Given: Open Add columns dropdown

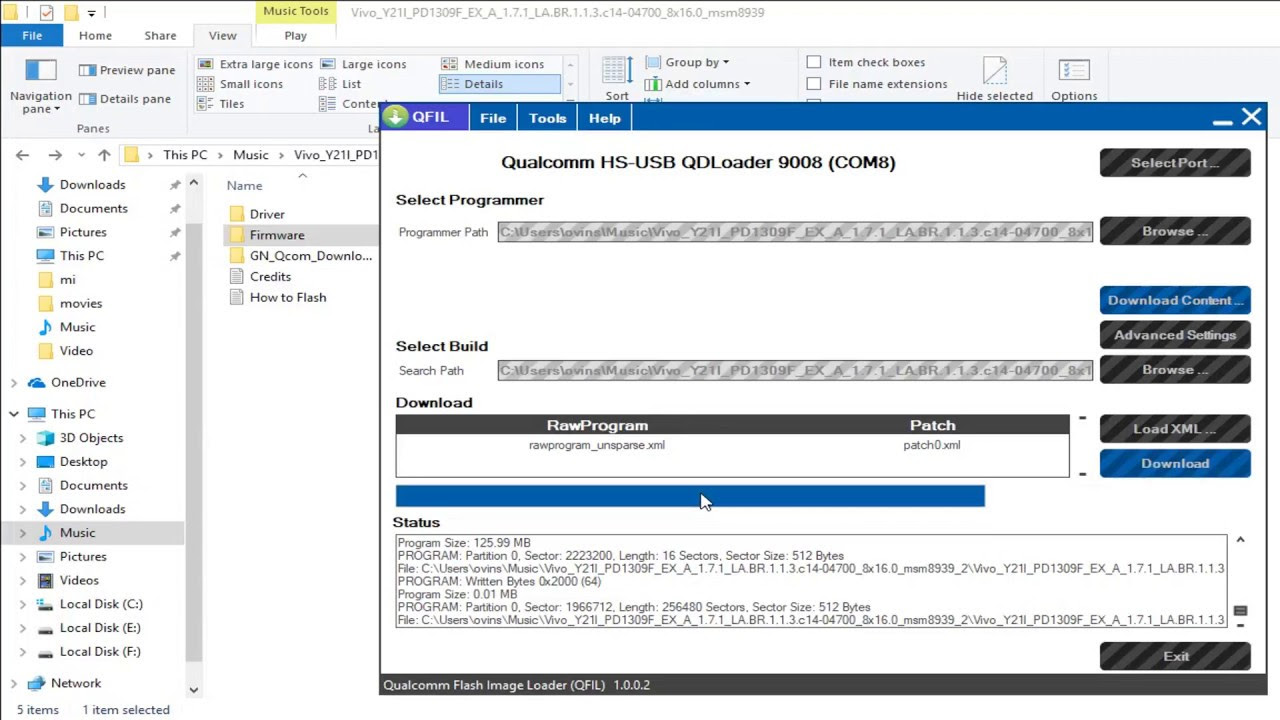Looking at the screenshot, I should coord(698,84).
